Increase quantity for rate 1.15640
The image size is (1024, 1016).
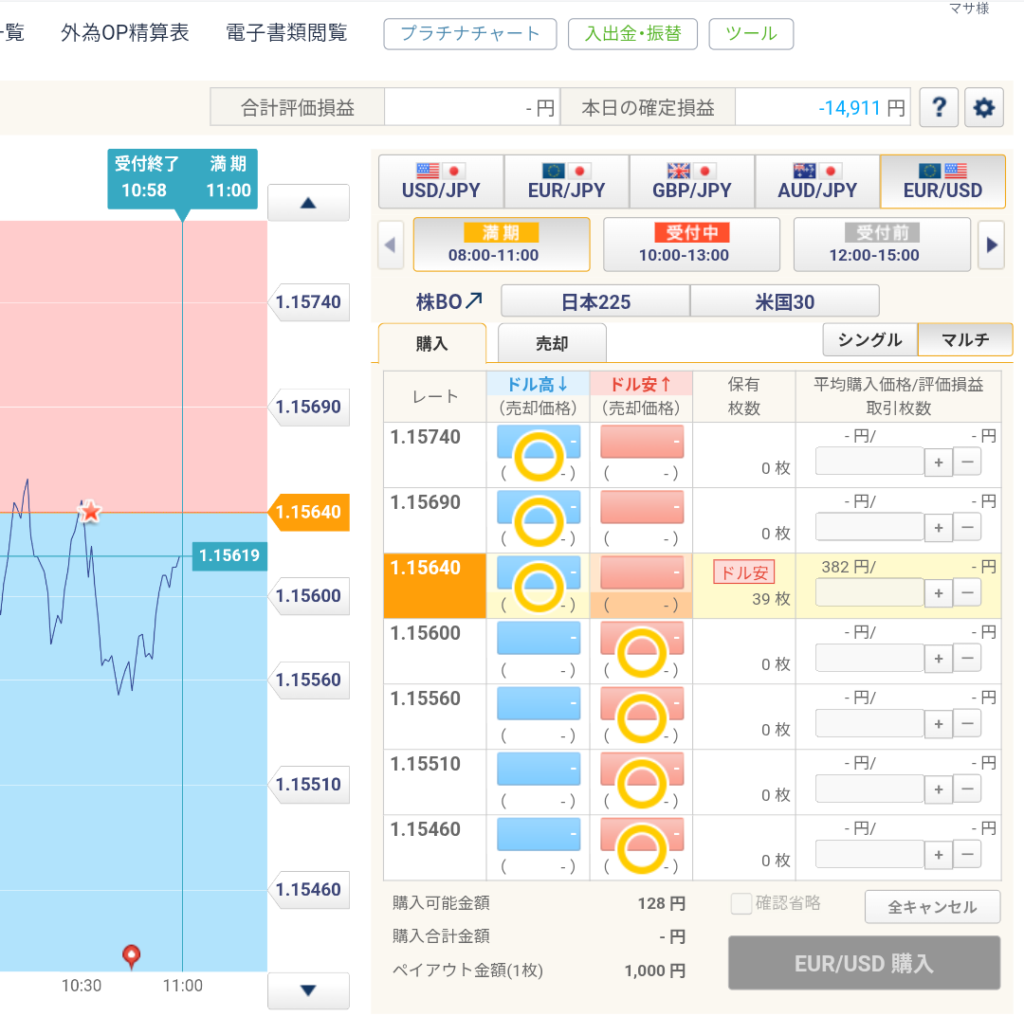tap(938, 592)
